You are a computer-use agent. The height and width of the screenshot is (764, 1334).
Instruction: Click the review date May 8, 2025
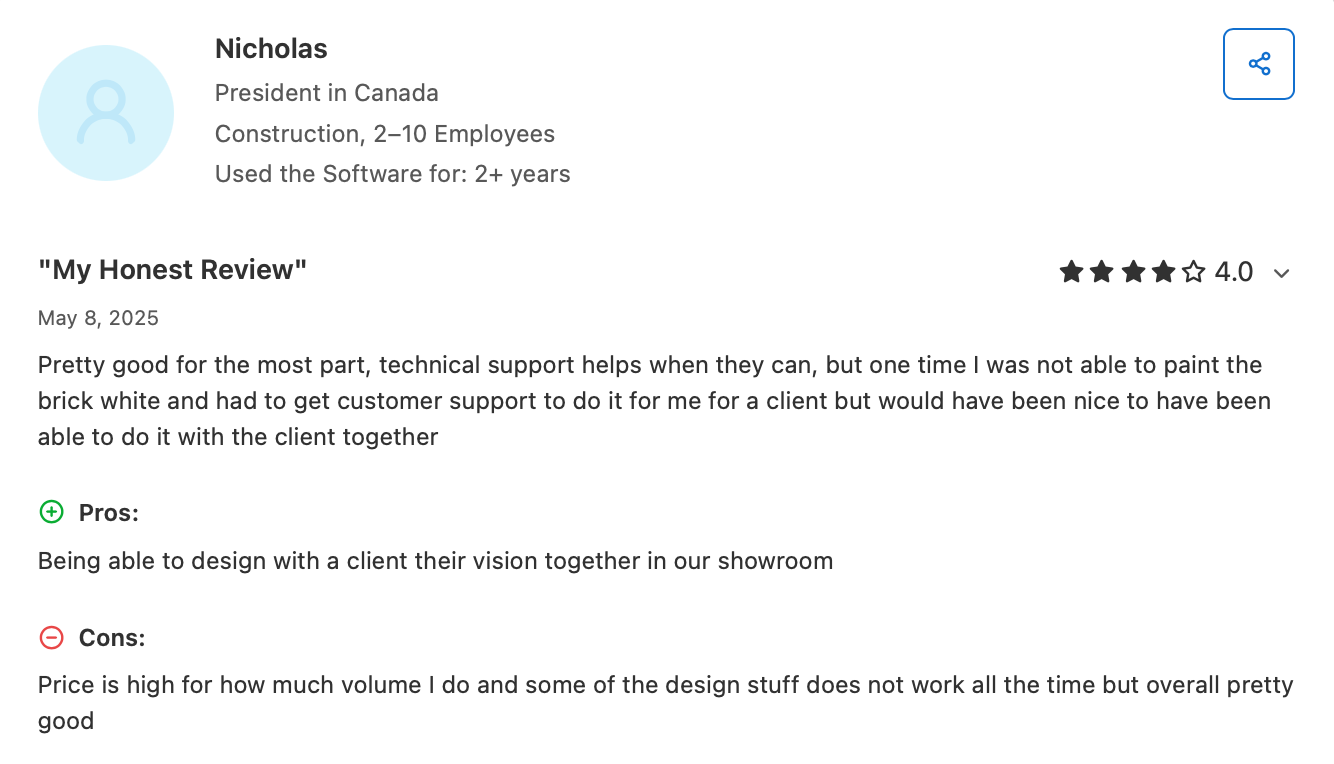97,318
